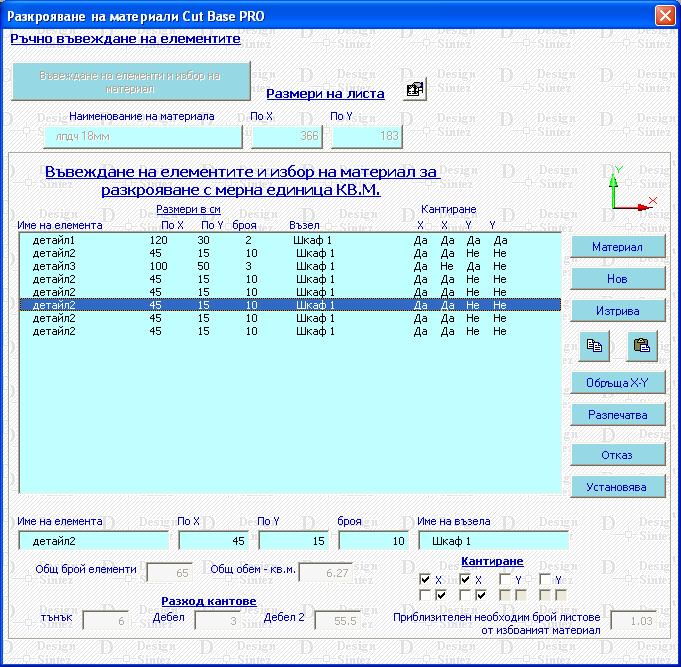Click the Нов button
Viewport: 681px width, 667px height.
(618, 279)
